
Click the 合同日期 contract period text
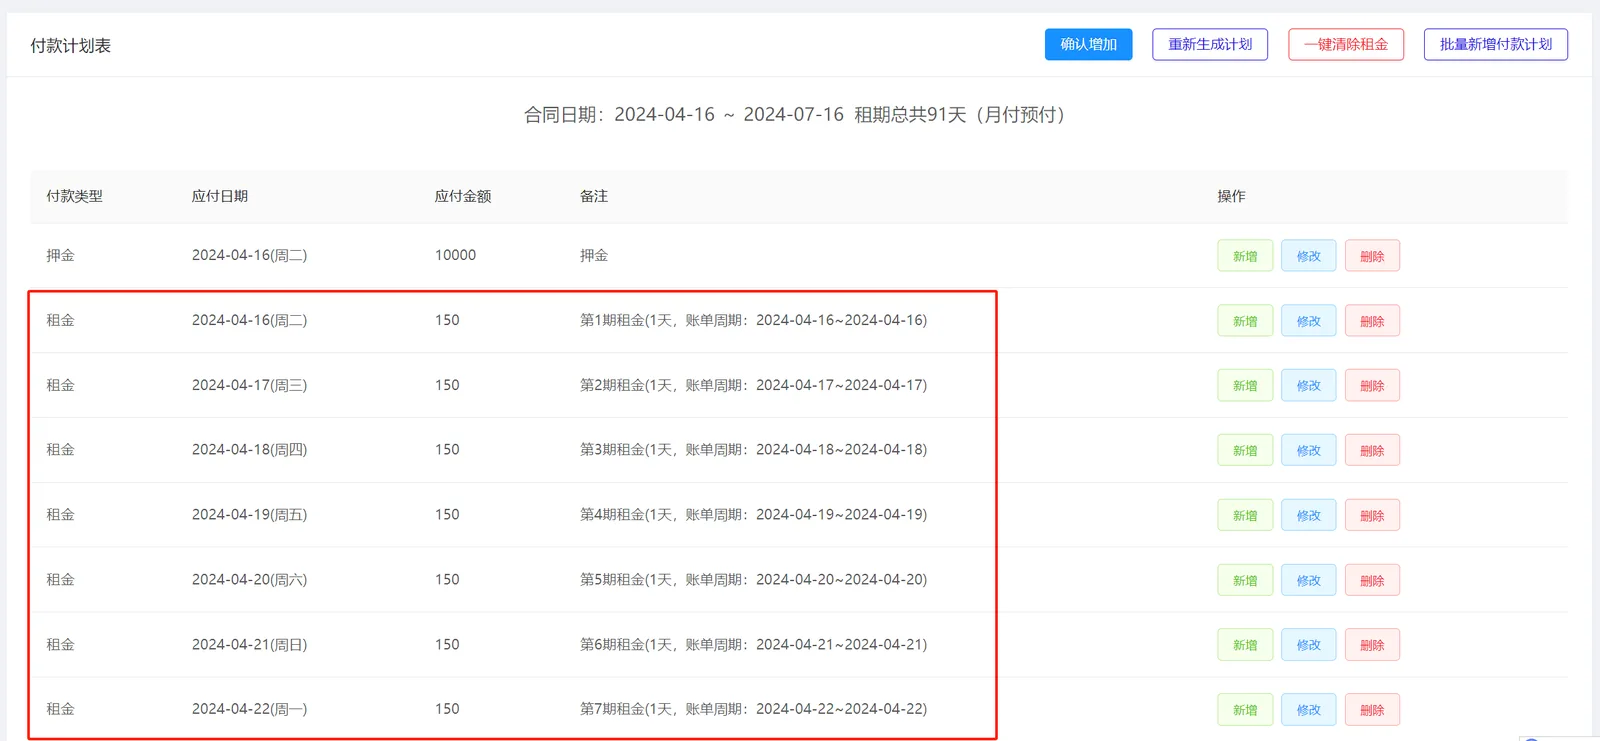798,115
